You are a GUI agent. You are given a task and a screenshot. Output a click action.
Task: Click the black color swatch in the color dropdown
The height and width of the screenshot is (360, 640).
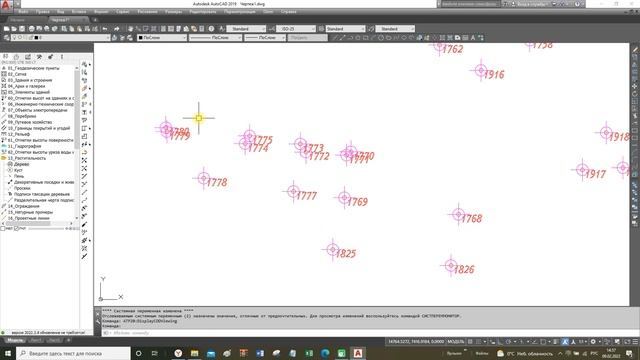[x=140, y=38]
